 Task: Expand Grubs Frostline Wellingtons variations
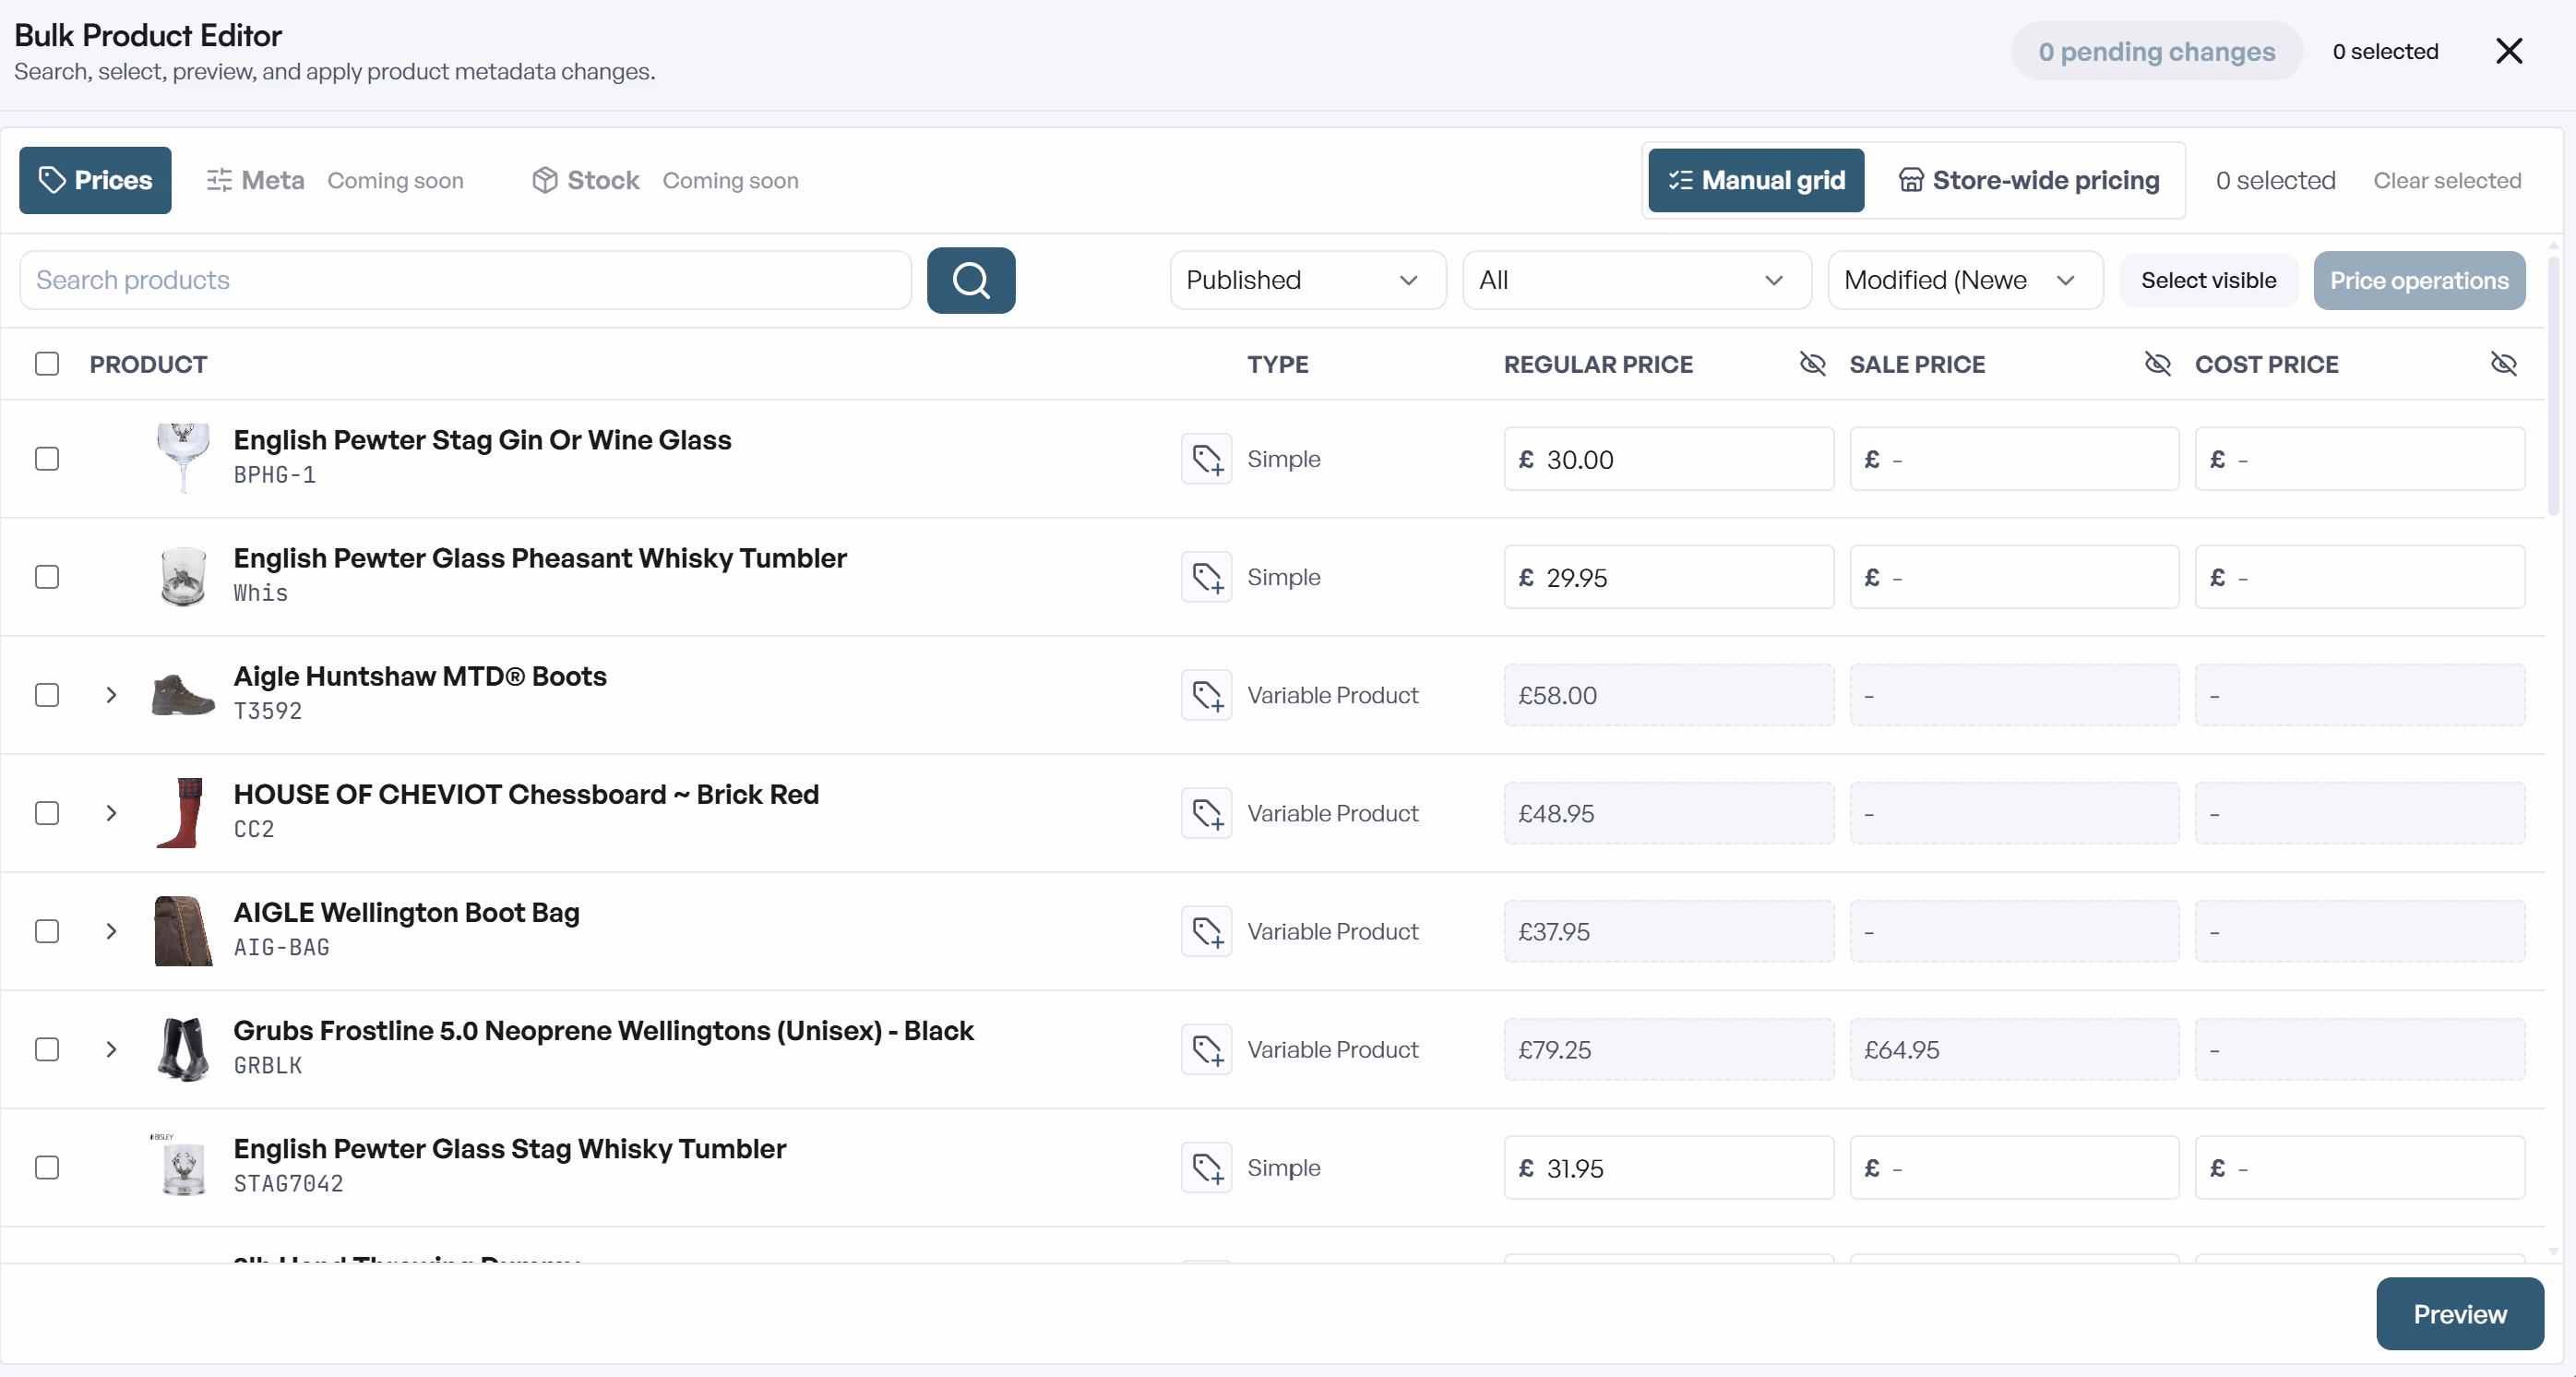[x=111, y=1049]
